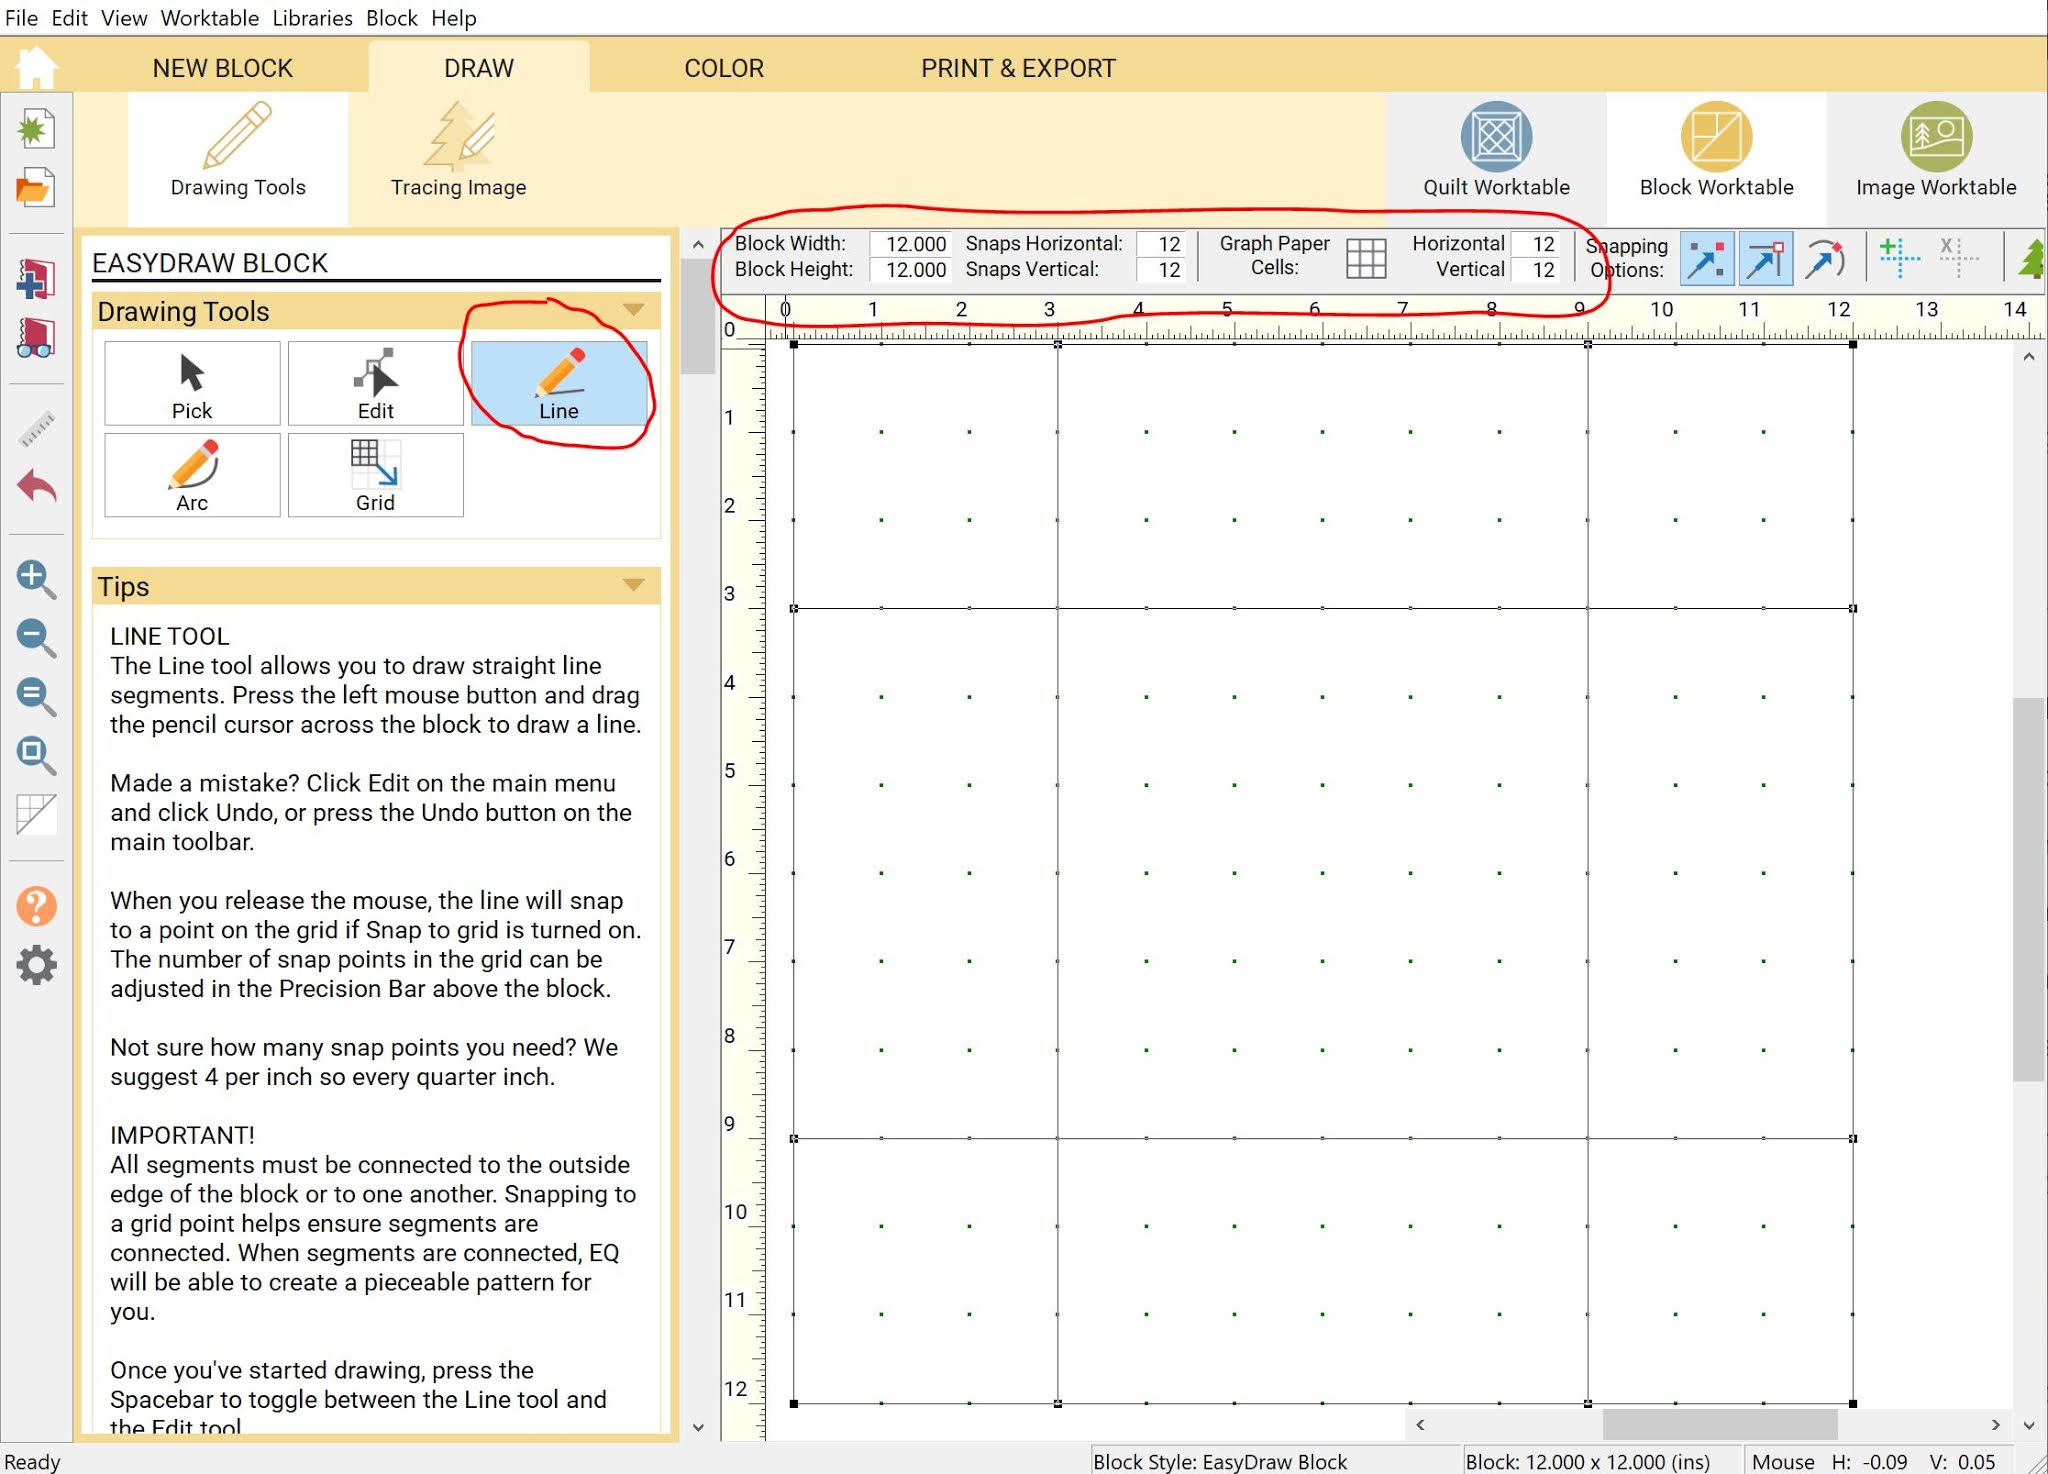This screenshot has height=1474, width=2048.
Task: Click the 'Ready' status text
Action: tap(32, 1461)
